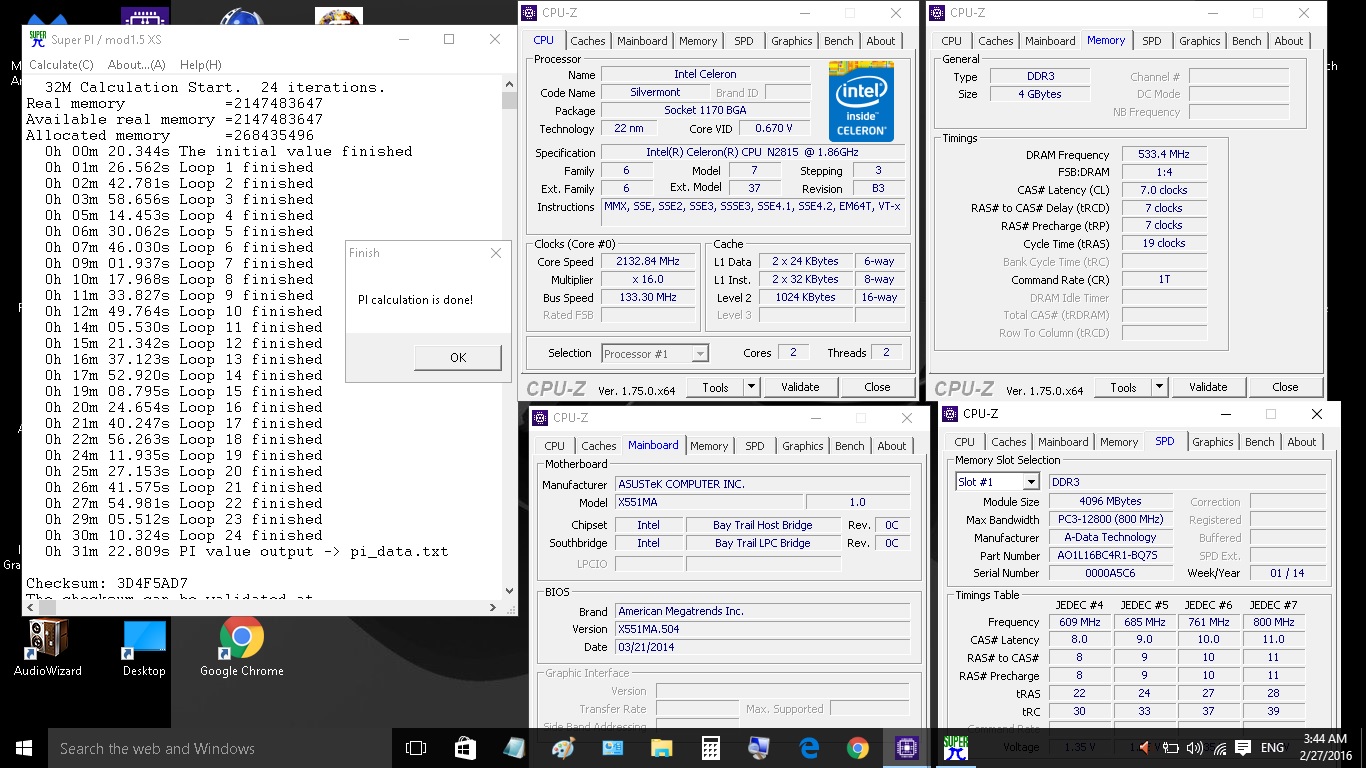
Task: Click Super PI horizontal scrollbar right arrow
Action: point(494,607)
